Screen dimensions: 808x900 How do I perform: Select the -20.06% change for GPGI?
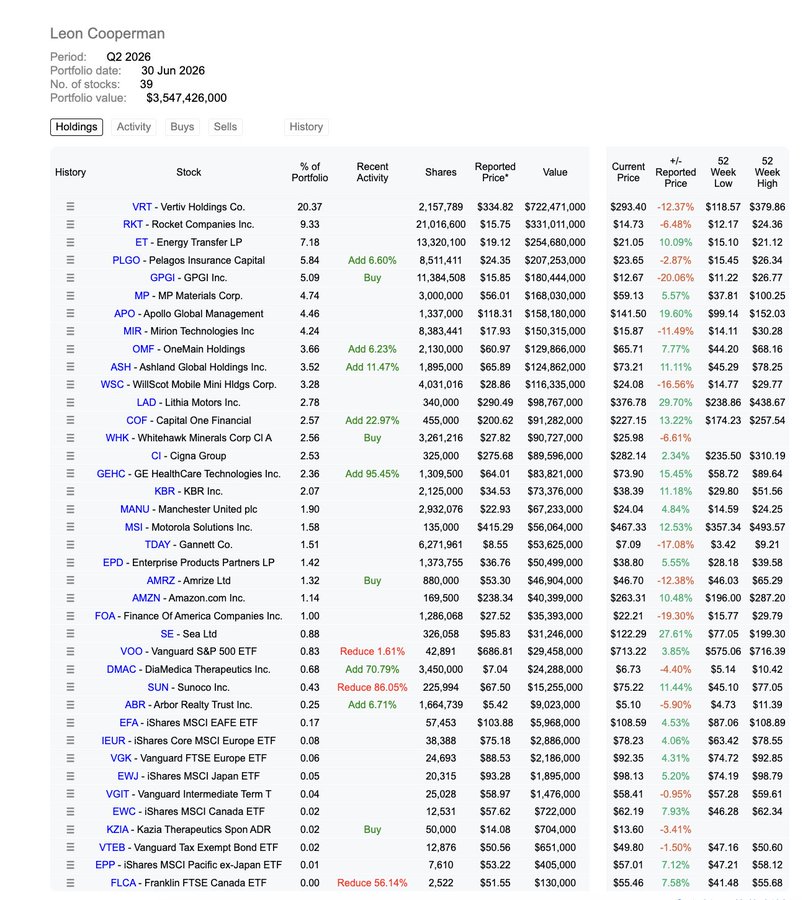tap(675, 278)
